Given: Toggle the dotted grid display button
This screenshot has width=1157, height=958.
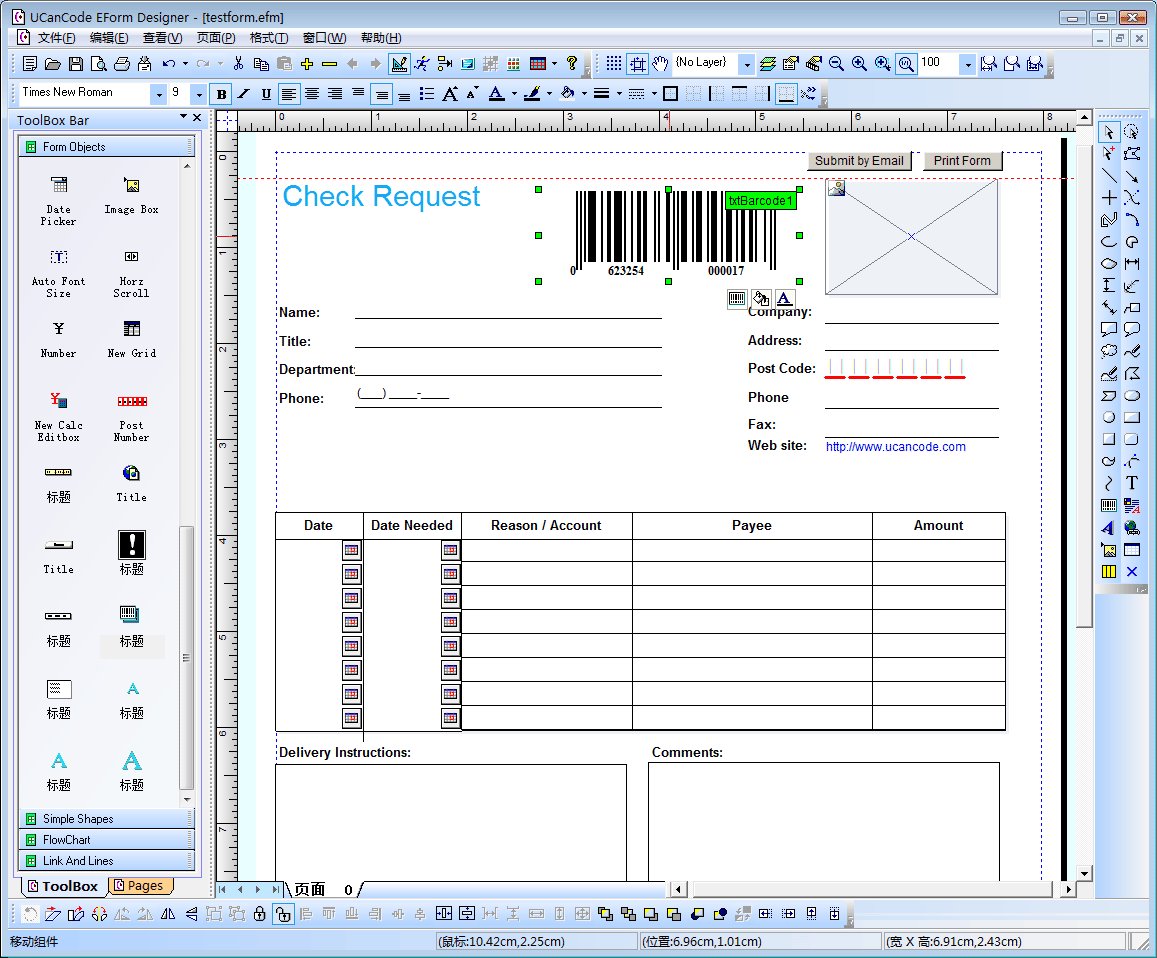Looking at the screenshot, I should (614, 64).
